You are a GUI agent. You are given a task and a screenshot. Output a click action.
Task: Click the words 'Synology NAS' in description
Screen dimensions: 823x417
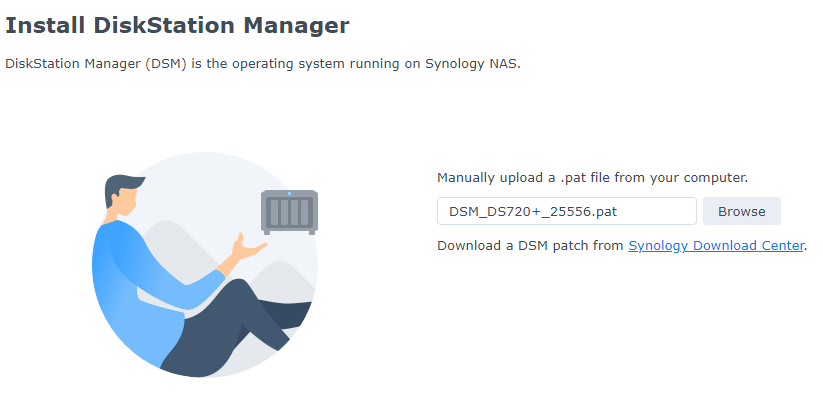(472, 64)
